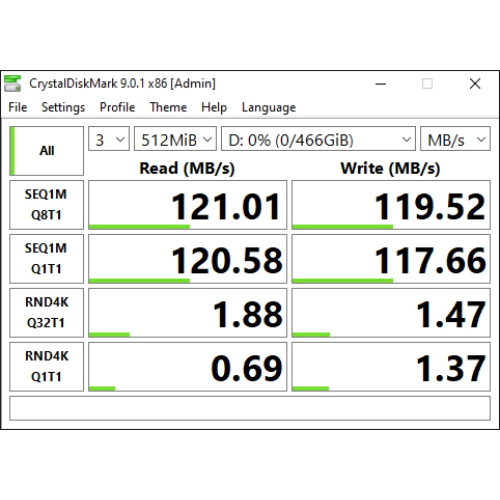Open the Help menu
Viewport: 500px width, 500px height.
point(214,107)
